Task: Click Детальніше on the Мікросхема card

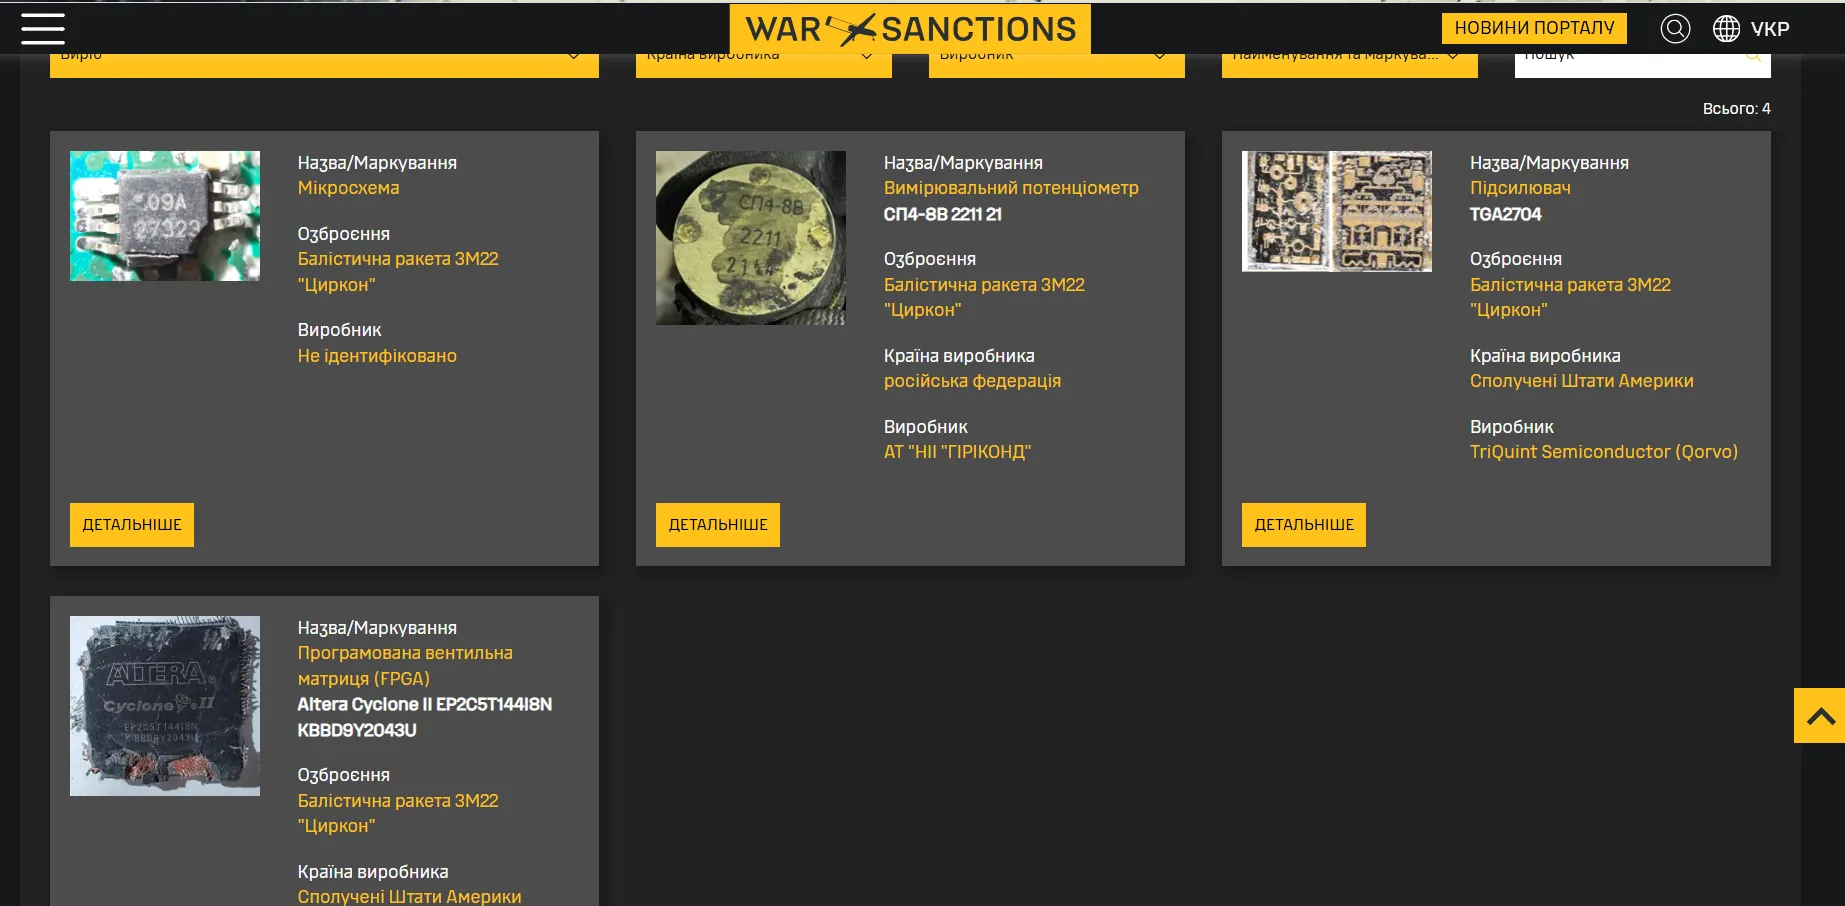Action: (132, 525)
